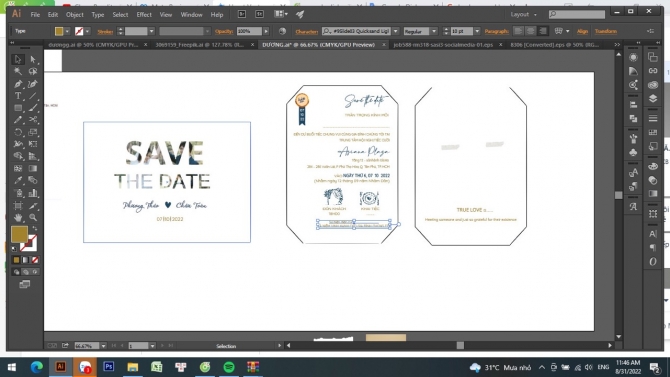The image size is (670, 377).
Task: Select the Shape Builder tool
Action: pyautogui.click(x=18, y=156)
